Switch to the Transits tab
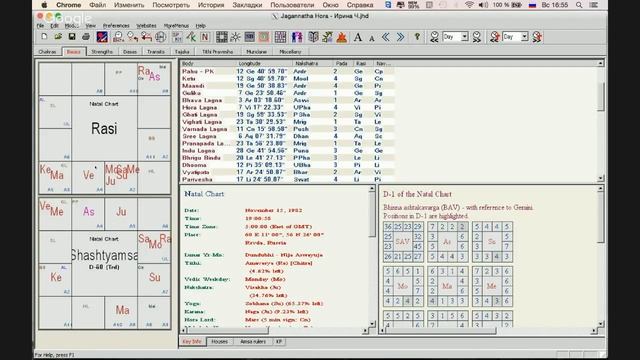Screen dimensions: 640x360 point(156,52)
